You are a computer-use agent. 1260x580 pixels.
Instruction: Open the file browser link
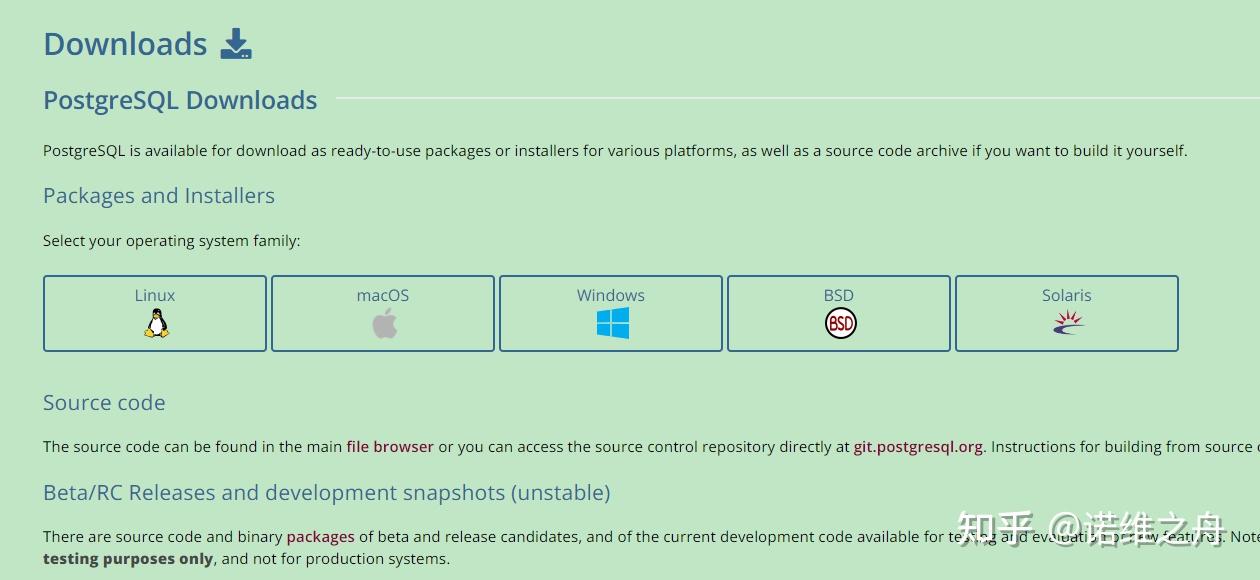[x=390, y=447]
